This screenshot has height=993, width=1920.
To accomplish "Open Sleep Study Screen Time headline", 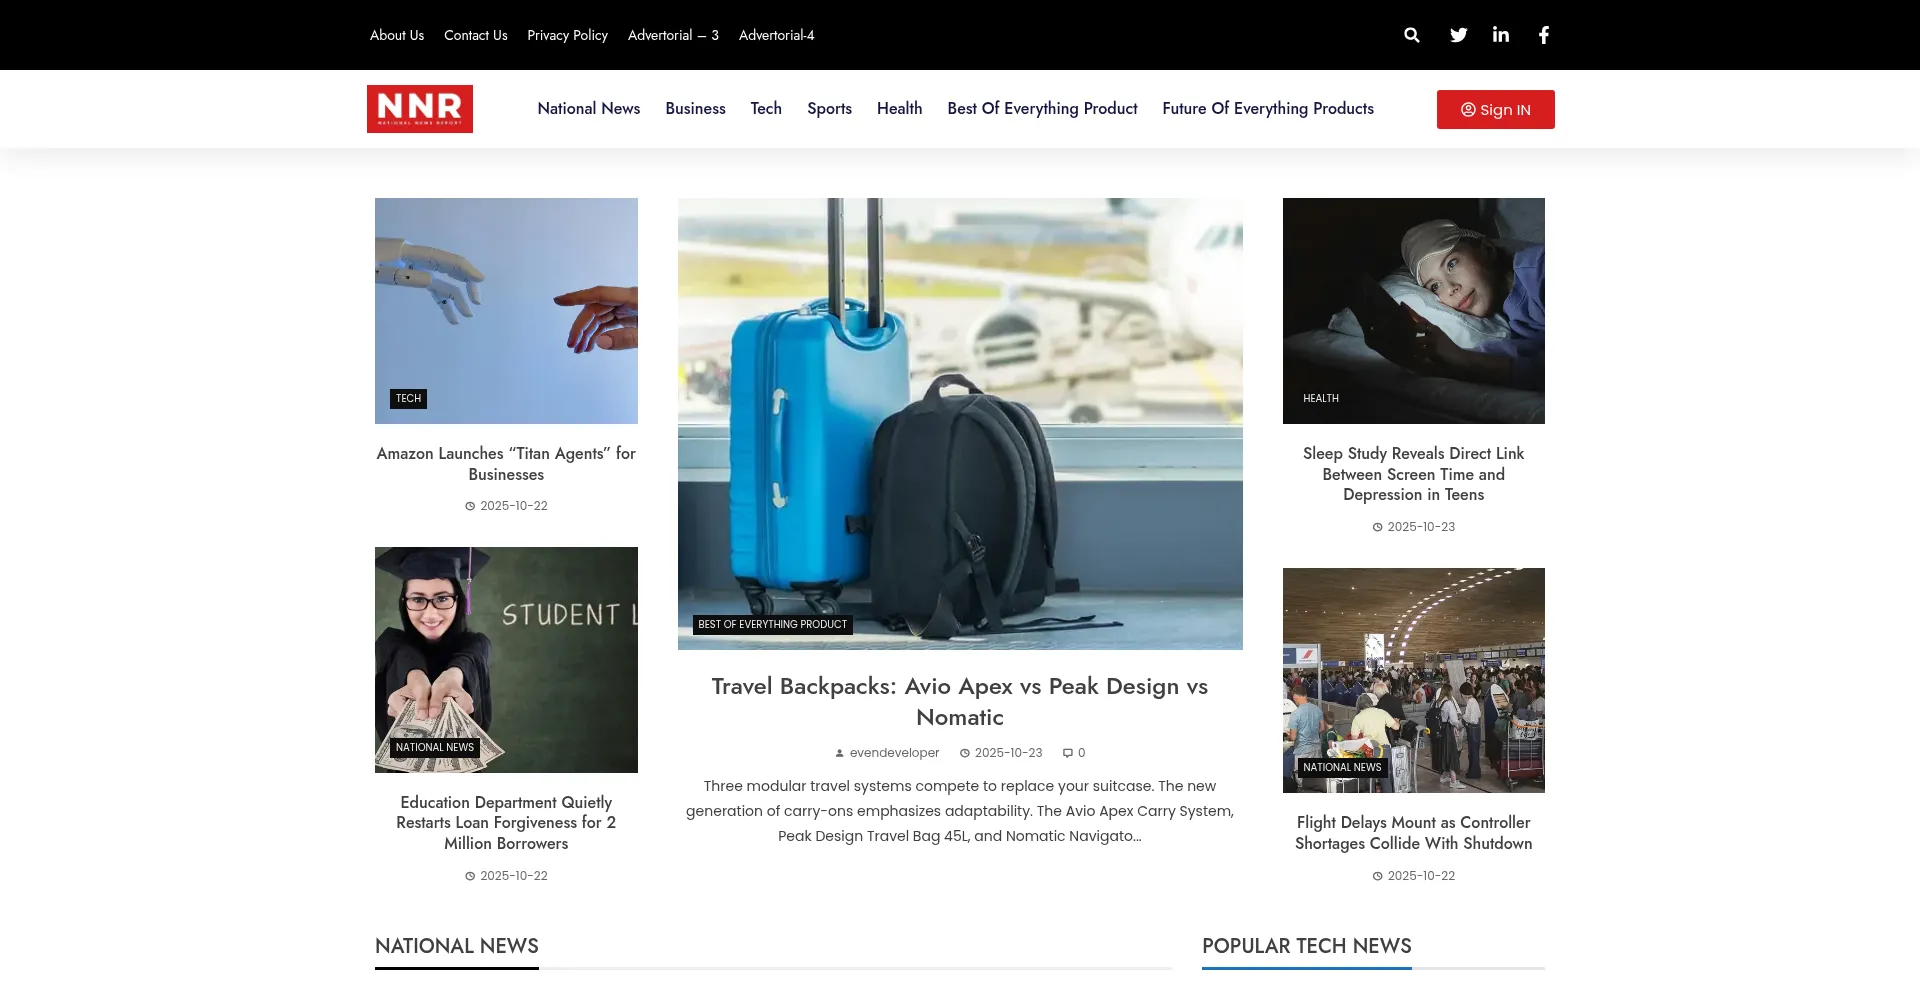I will point(1414,474).
